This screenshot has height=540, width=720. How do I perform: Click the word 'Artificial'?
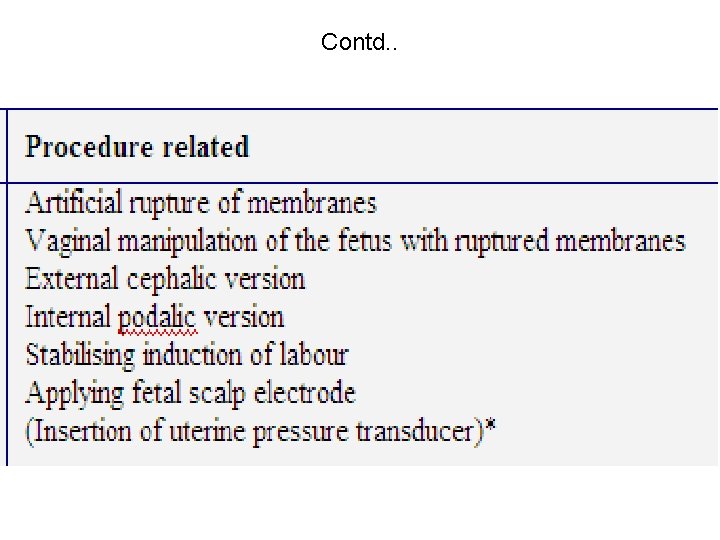pos(74,202)
